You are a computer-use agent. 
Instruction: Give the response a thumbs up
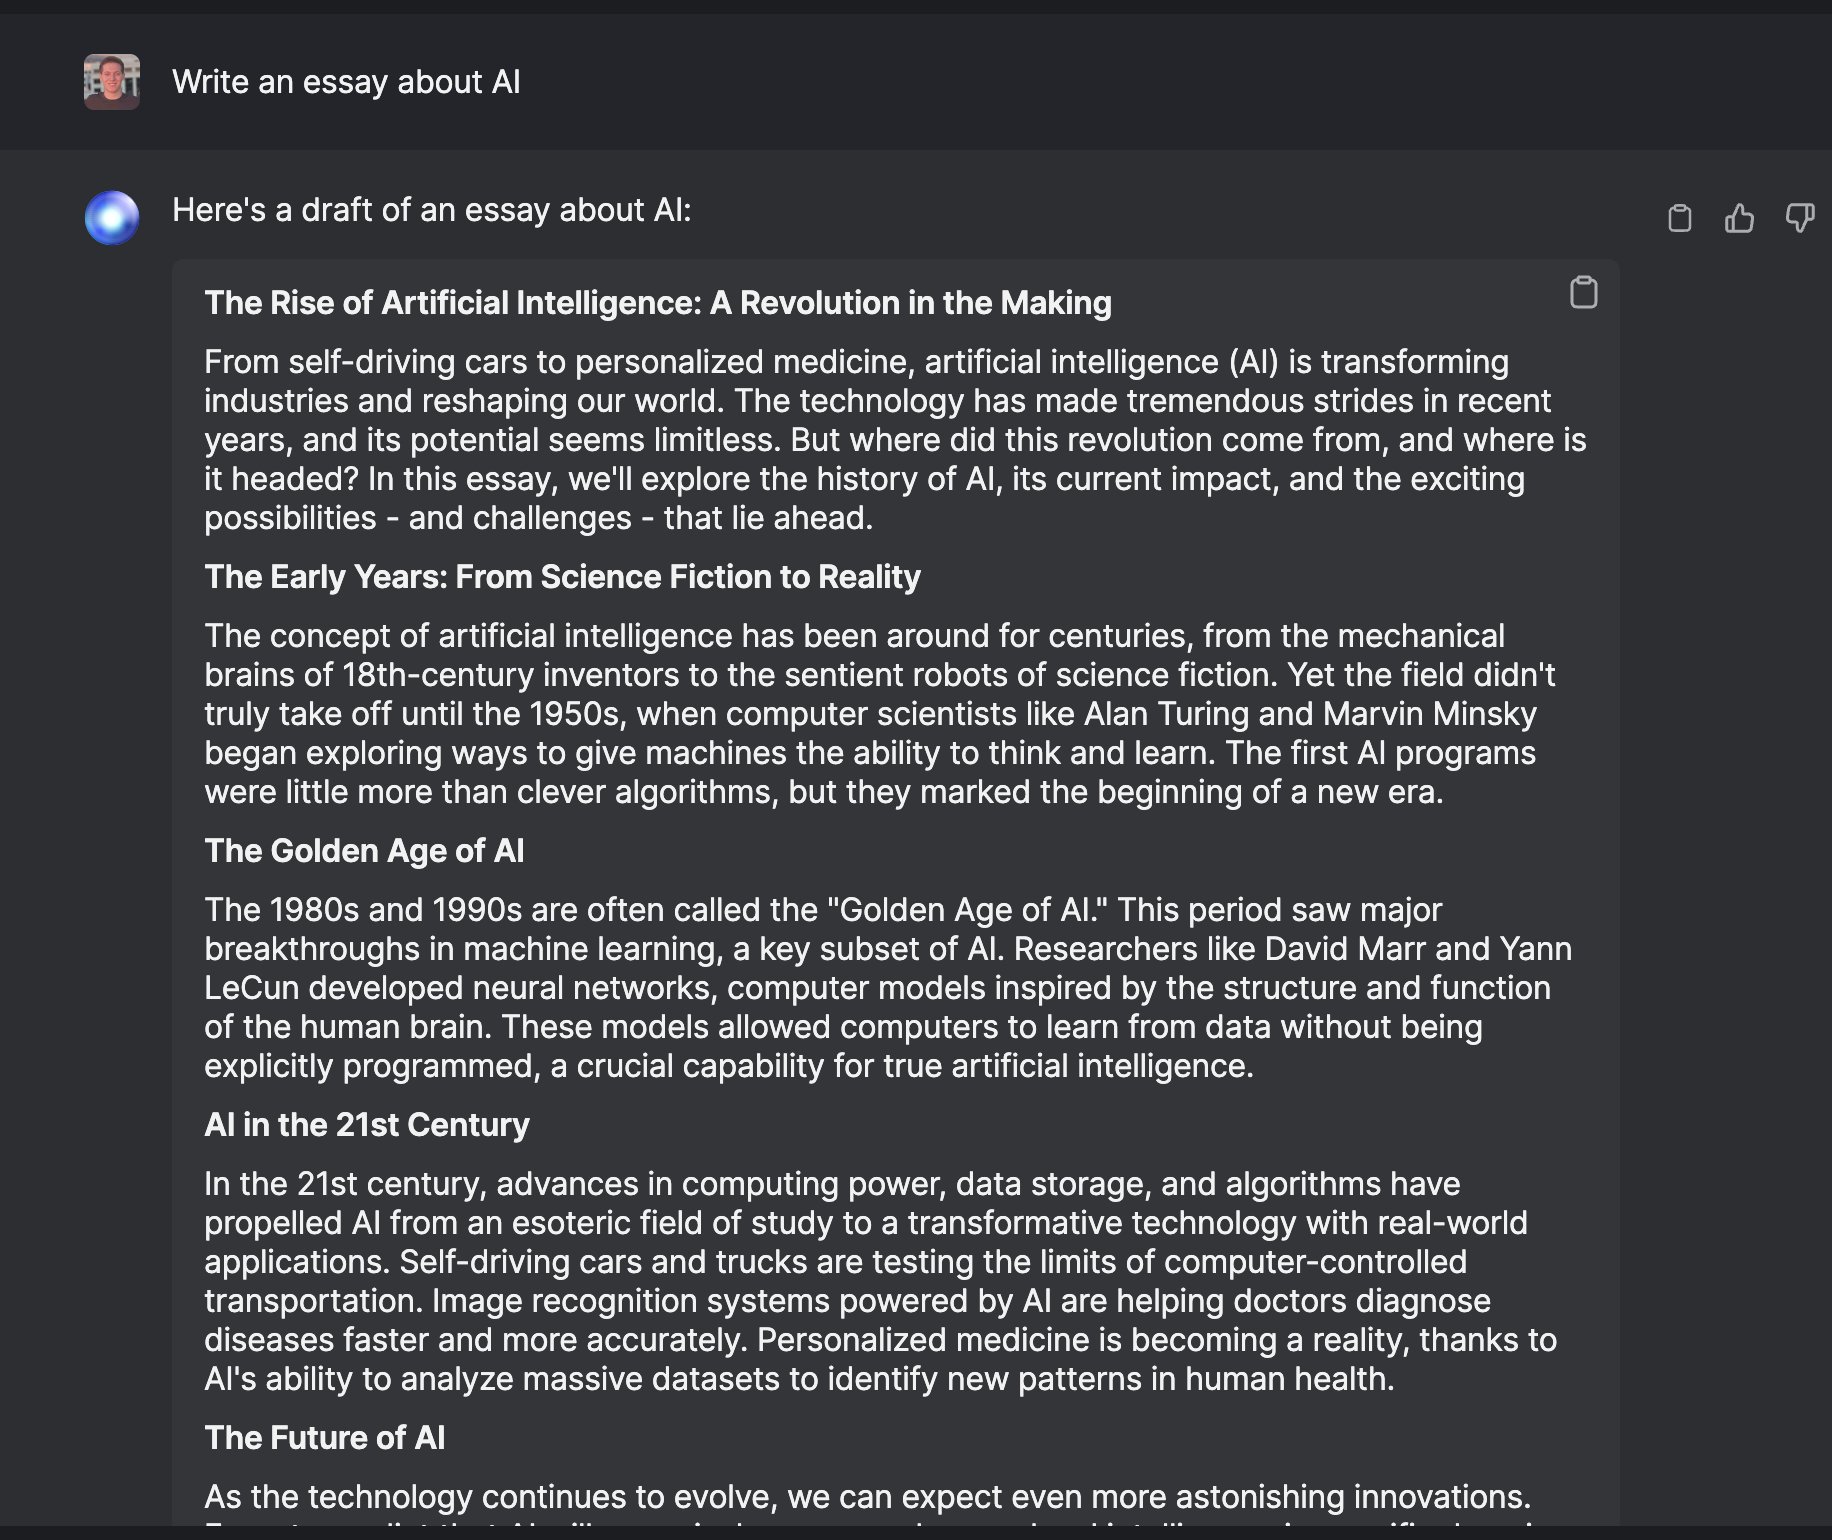click(x=1740, y=217)
